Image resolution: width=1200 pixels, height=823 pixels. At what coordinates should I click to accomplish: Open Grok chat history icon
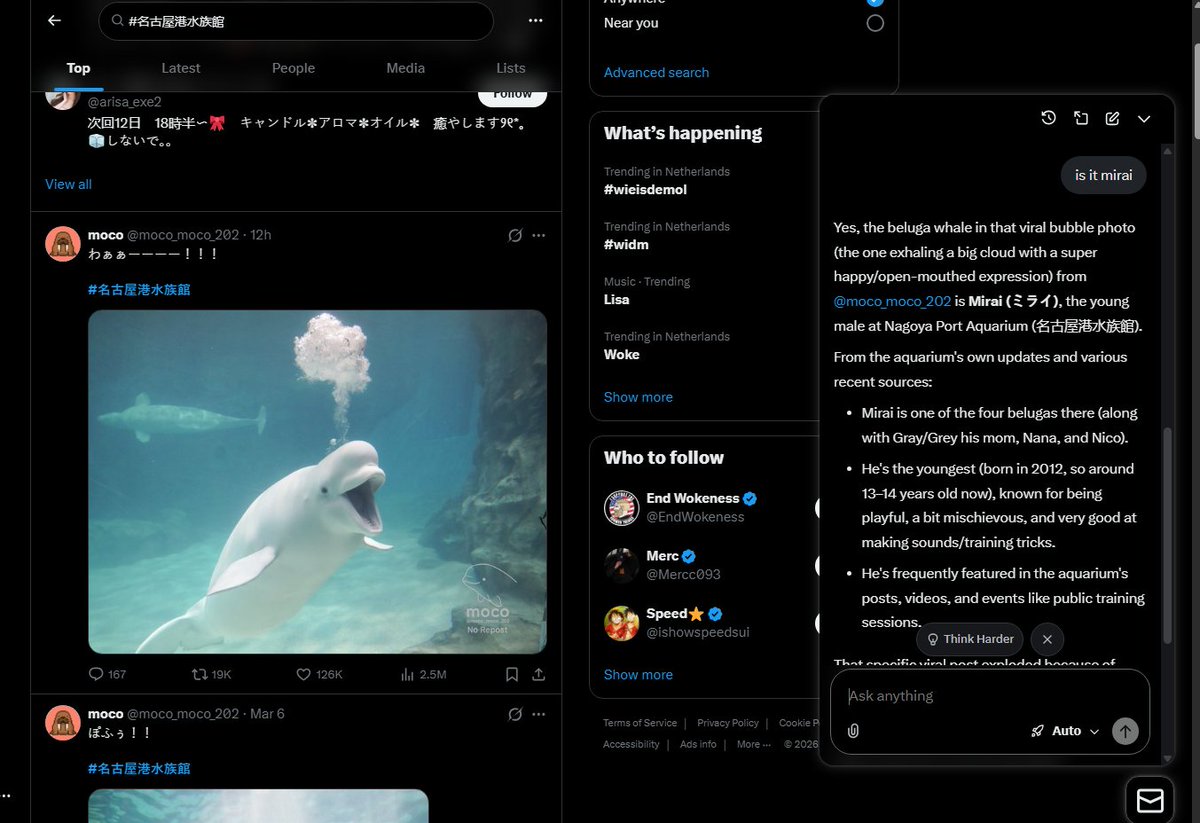[x=1048, y=118]
